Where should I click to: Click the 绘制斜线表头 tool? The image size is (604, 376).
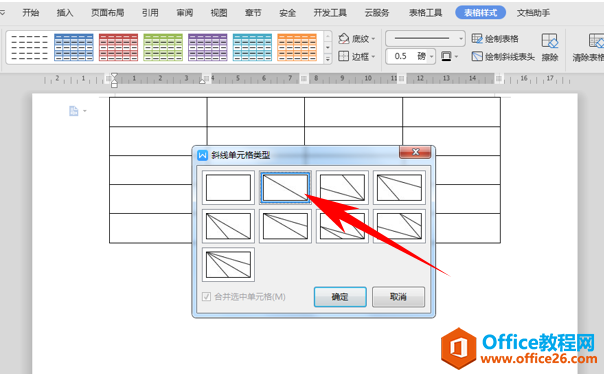503,57
